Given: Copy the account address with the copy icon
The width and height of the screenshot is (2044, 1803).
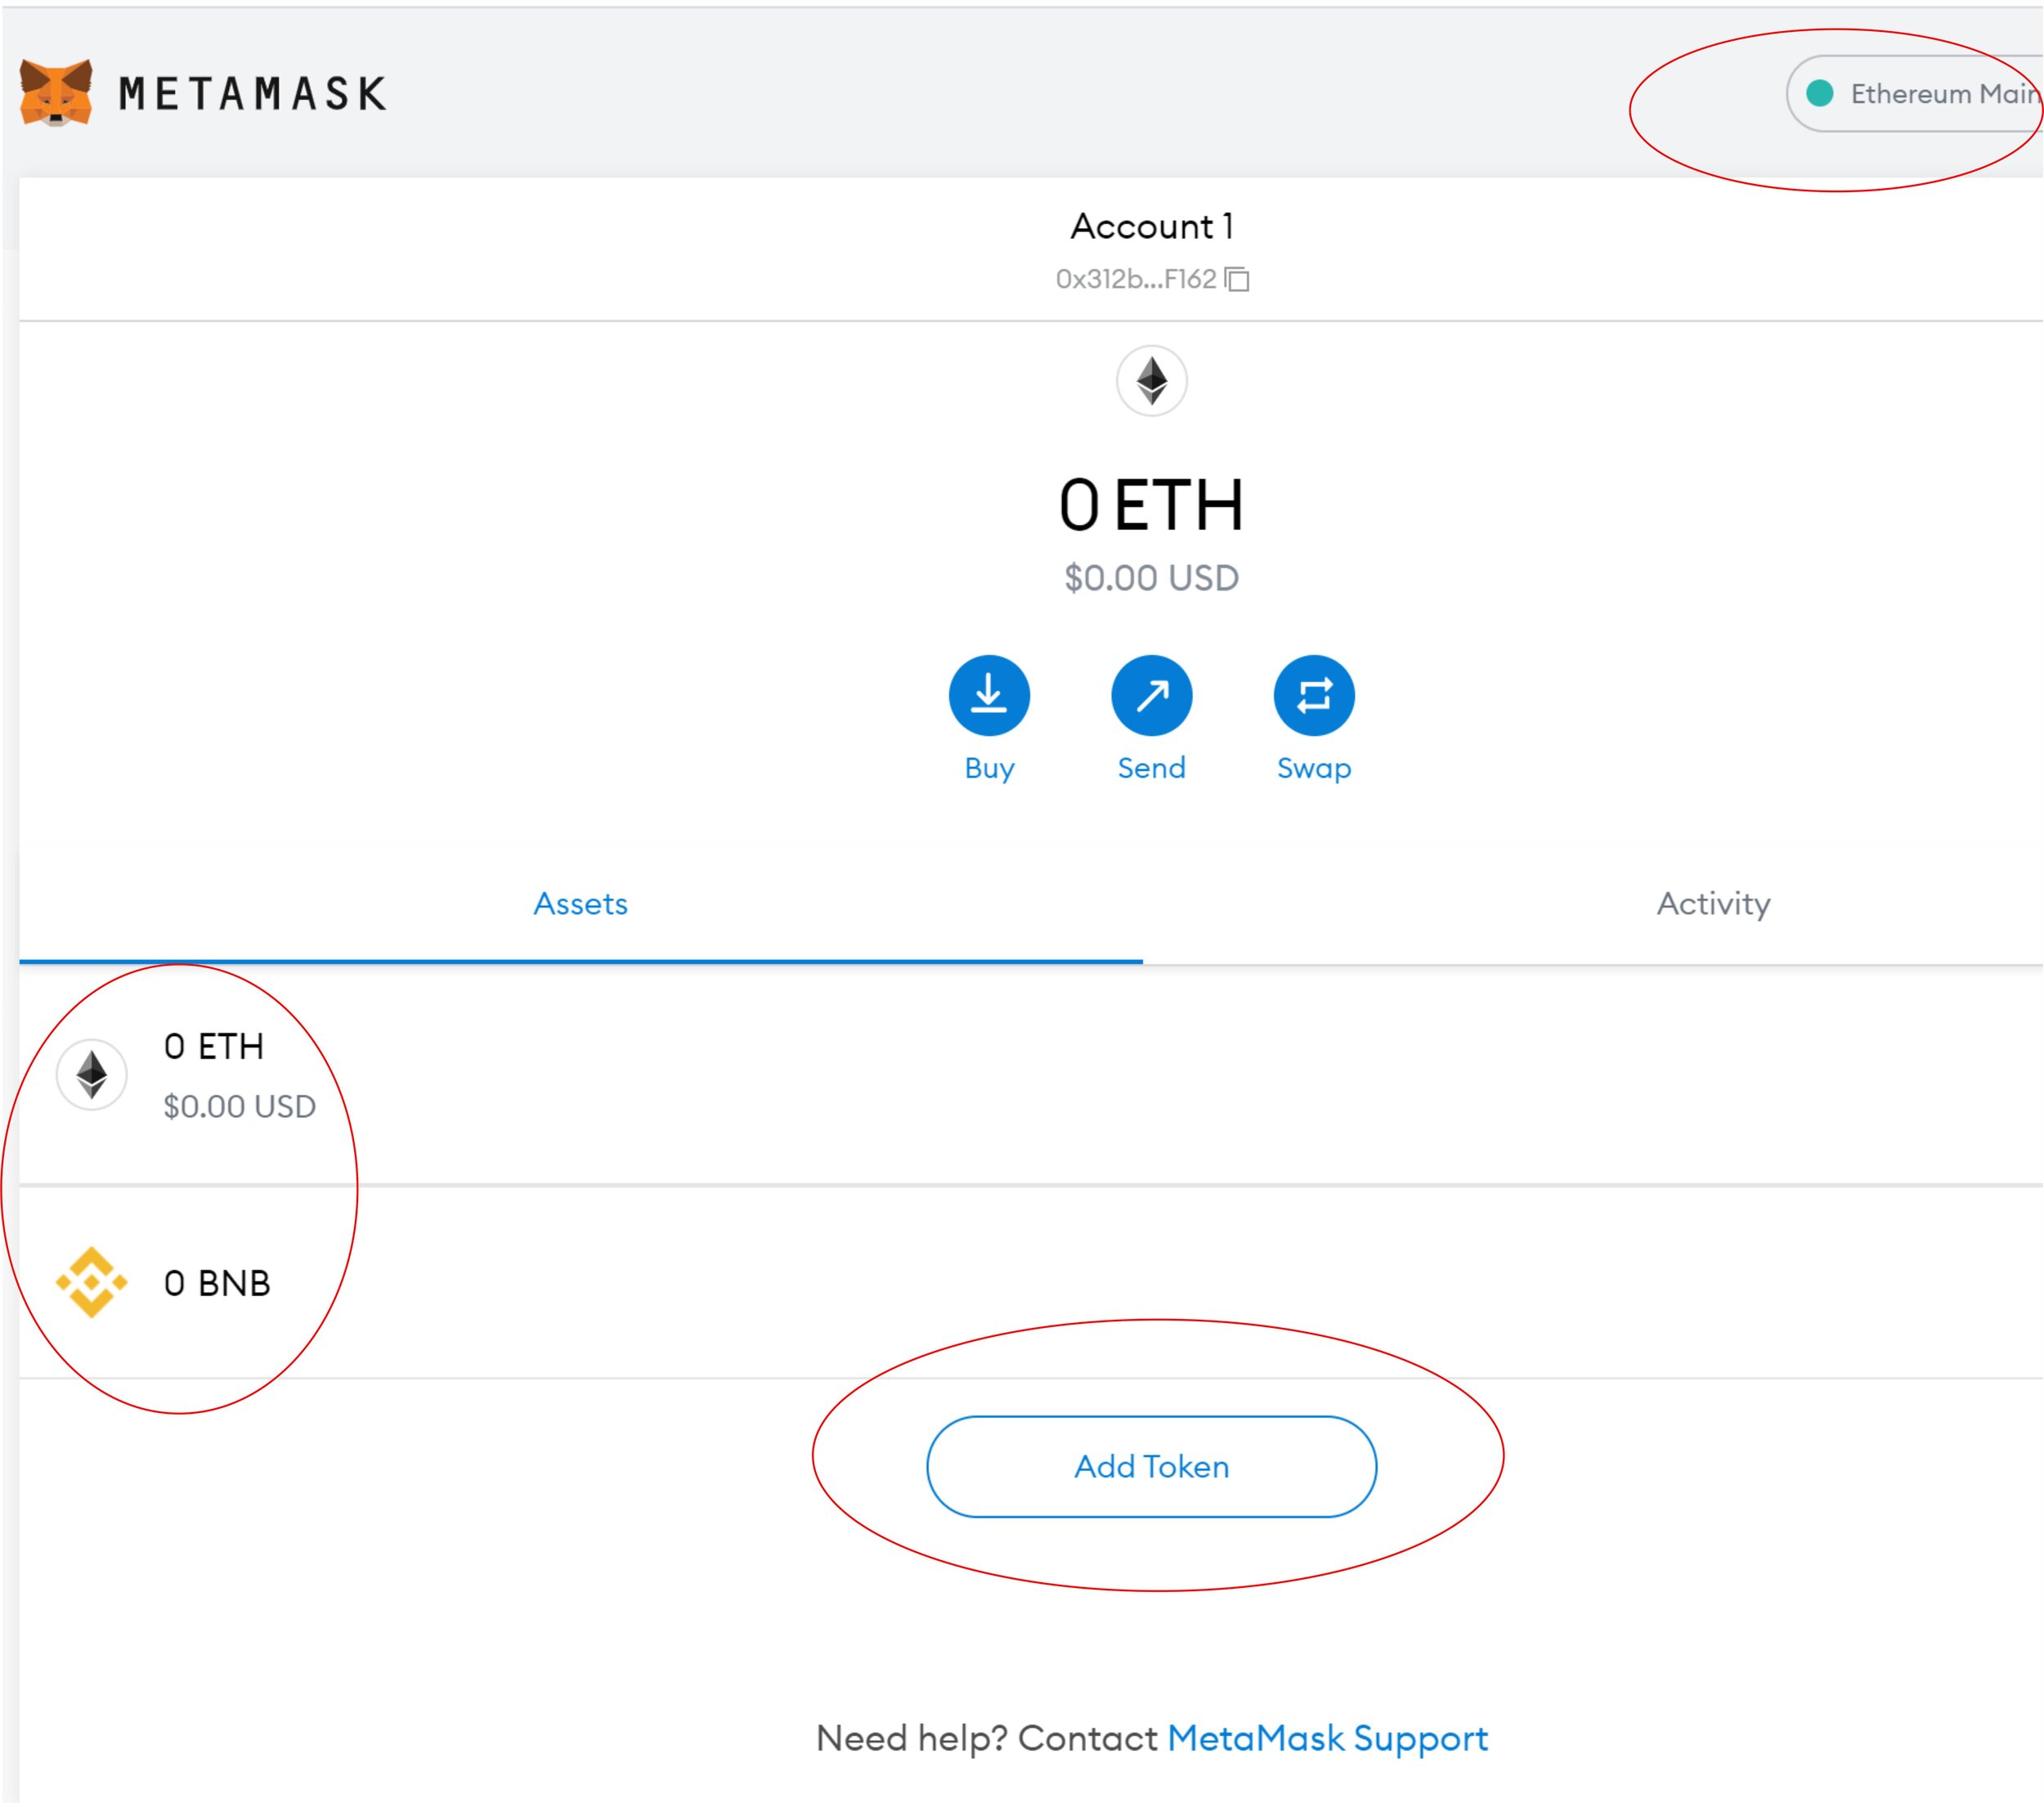Looking at the screenshot, I should point(1238,279).
